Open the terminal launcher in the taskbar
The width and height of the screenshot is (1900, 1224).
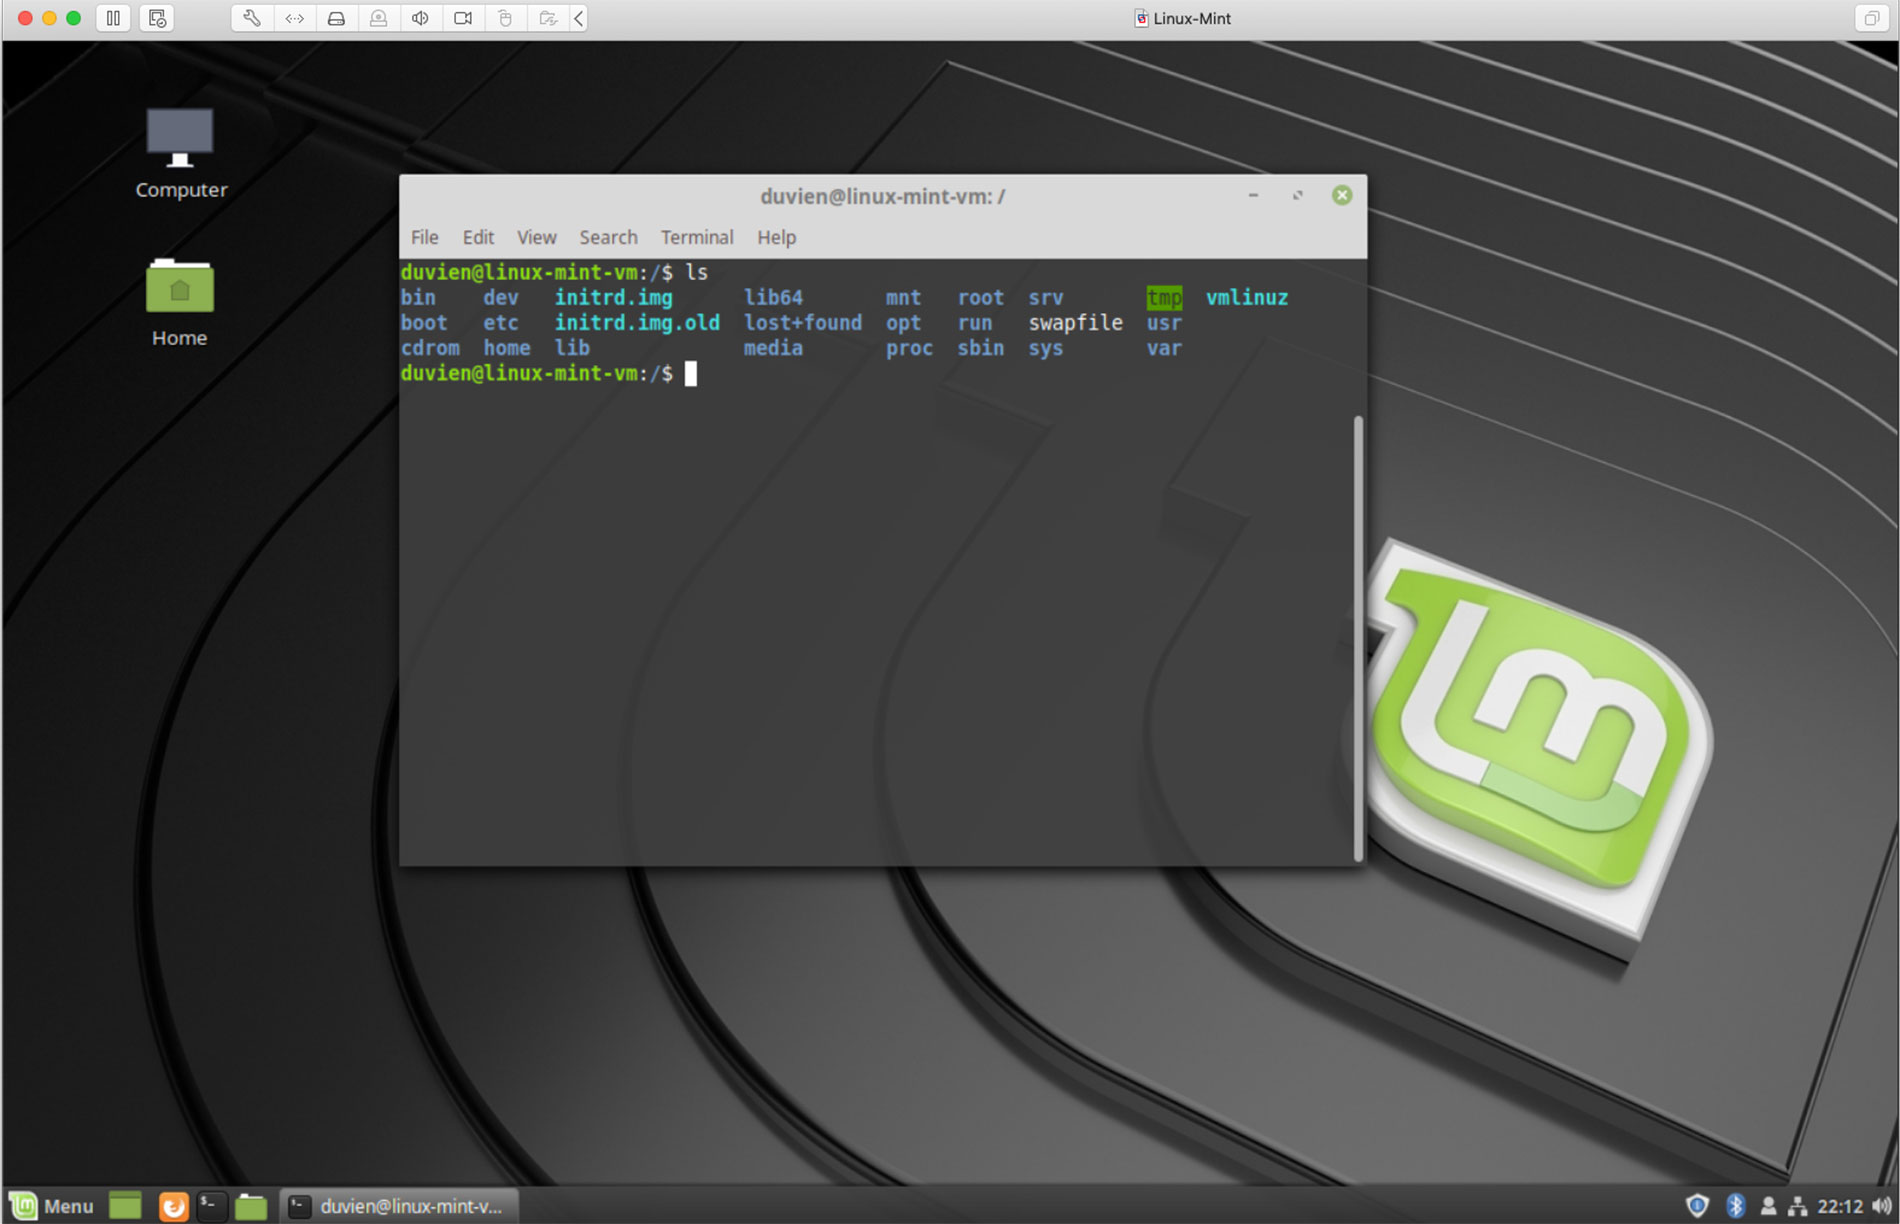(x=211, y=1206)
